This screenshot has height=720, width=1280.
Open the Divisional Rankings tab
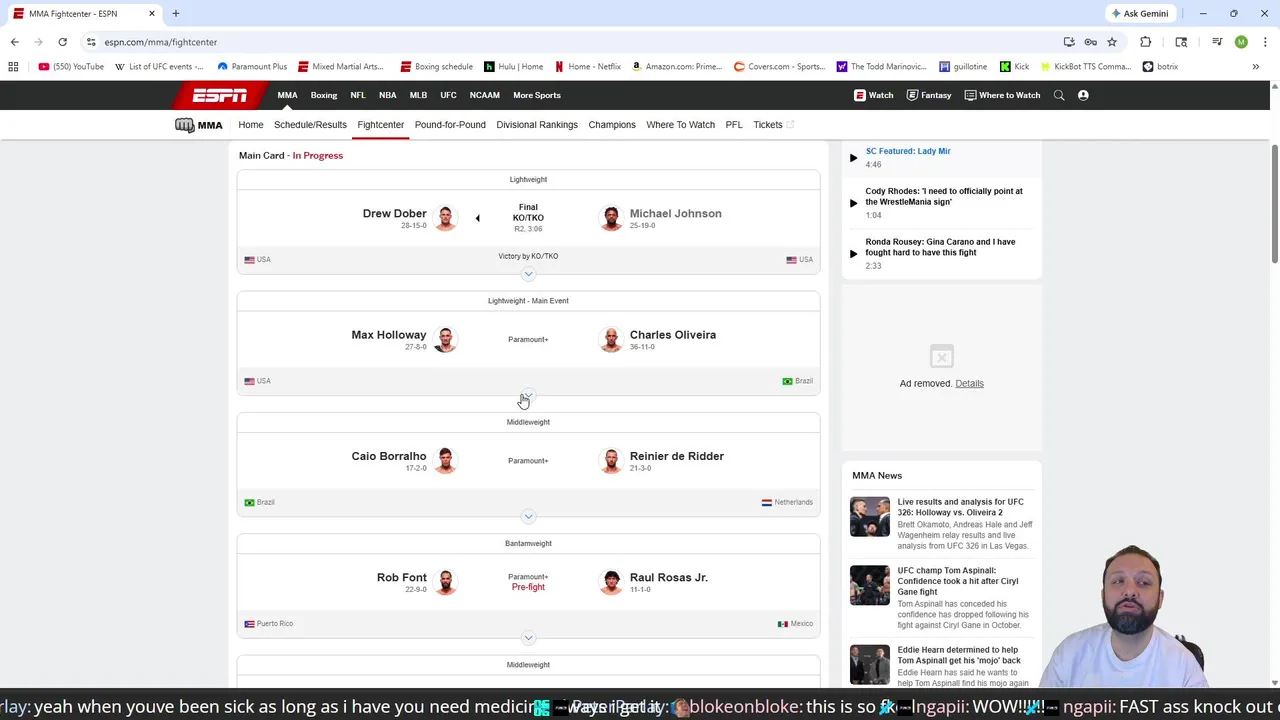pyautogui.click(x=537, y=125)
